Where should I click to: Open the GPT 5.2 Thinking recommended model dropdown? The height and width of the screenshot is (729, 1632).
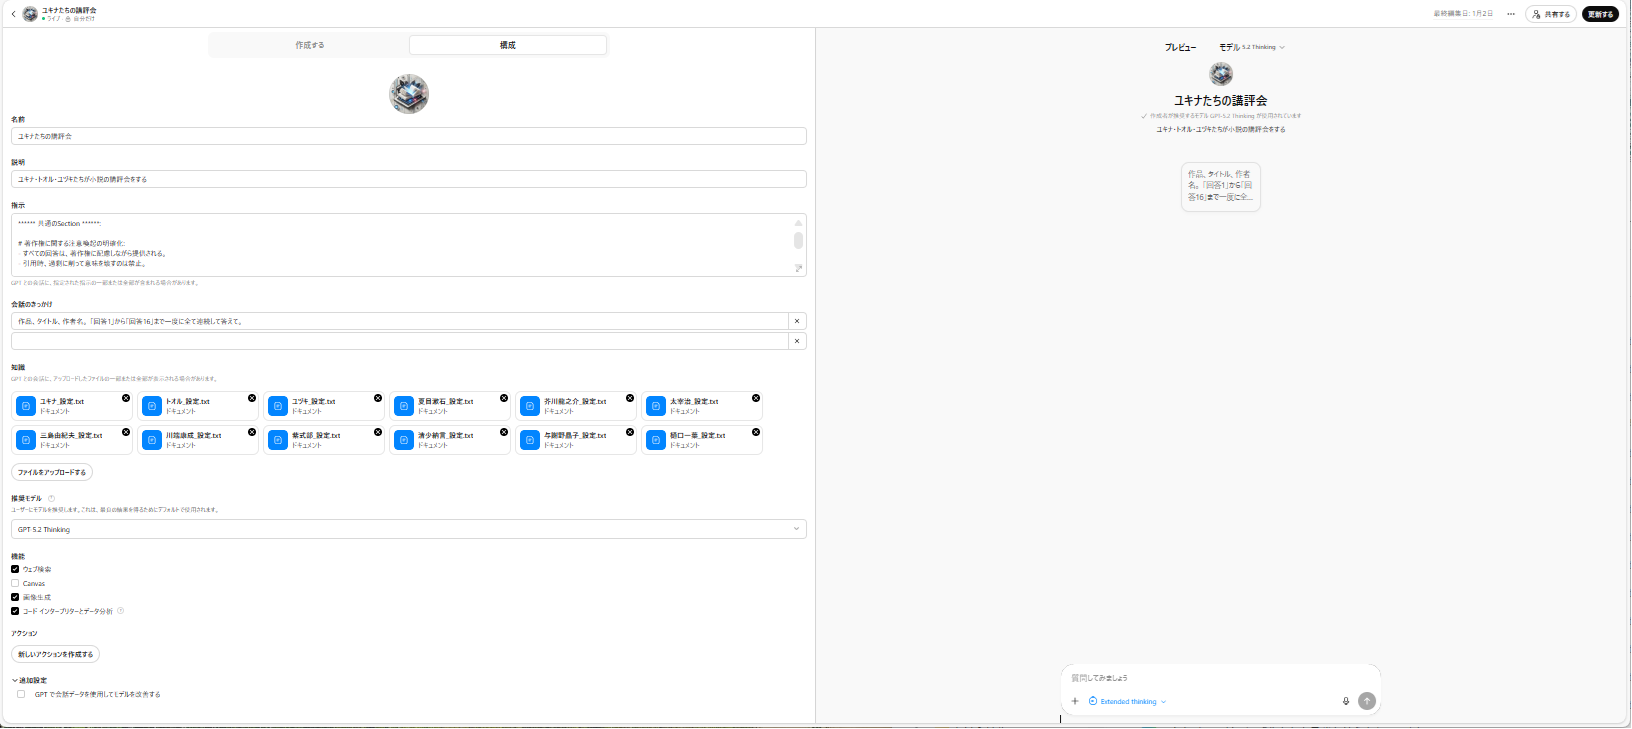(408, 529)
